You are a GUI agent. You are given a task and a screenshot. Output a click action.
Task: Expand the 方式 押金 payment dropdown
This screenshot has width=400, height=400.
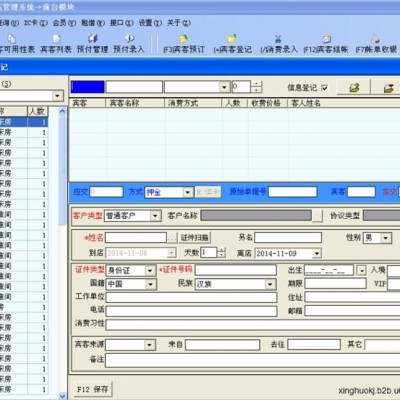point(188,192)
